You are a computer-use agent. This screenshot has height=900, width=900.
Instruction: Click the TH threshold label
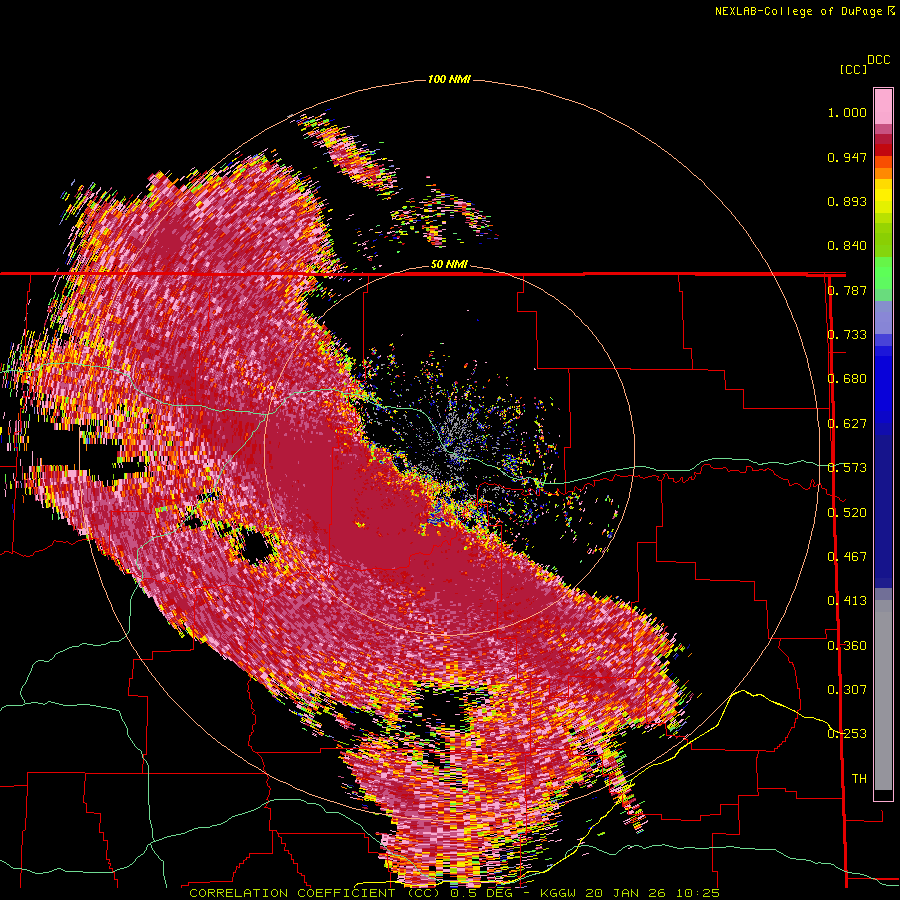859,779
